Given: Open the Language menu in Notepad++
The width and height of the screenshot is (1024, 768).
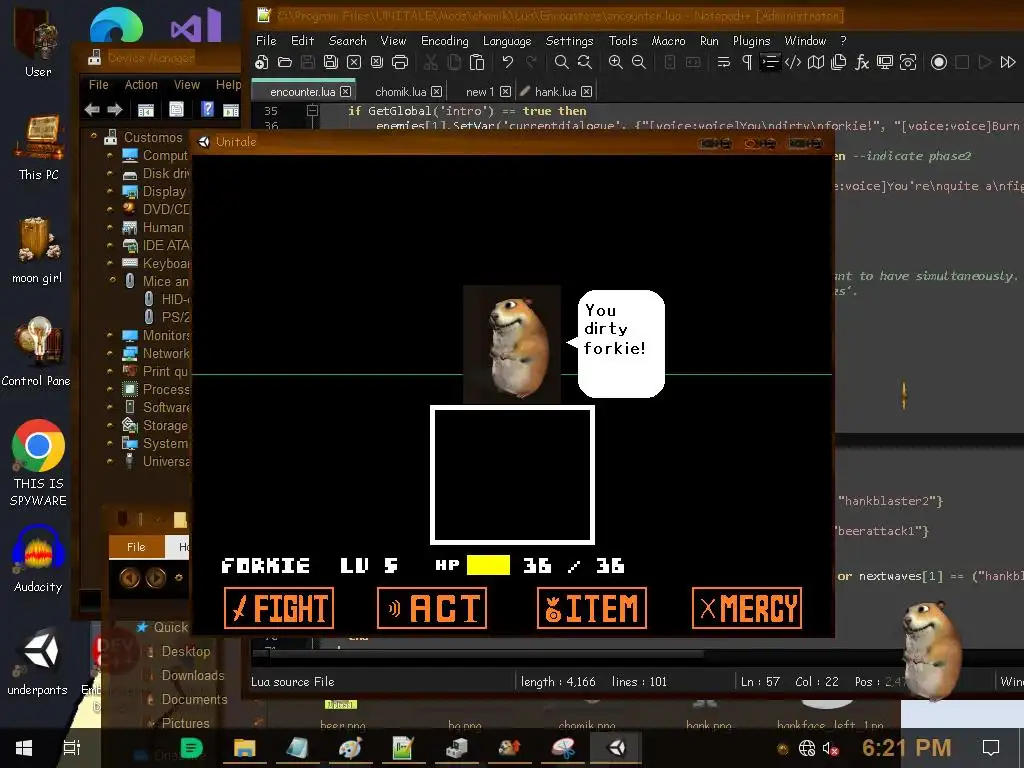Looking at the screenshot, I should (x=507, y=40).
